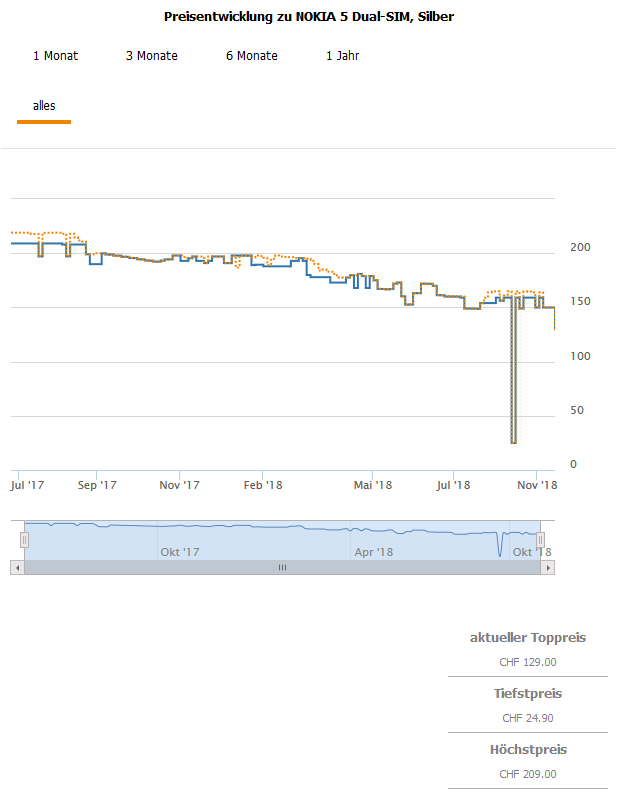Click the chart title Preisentwicklung zu NOKIA 5
Screen dimensions: 621x796
click(x=308, y=17)
